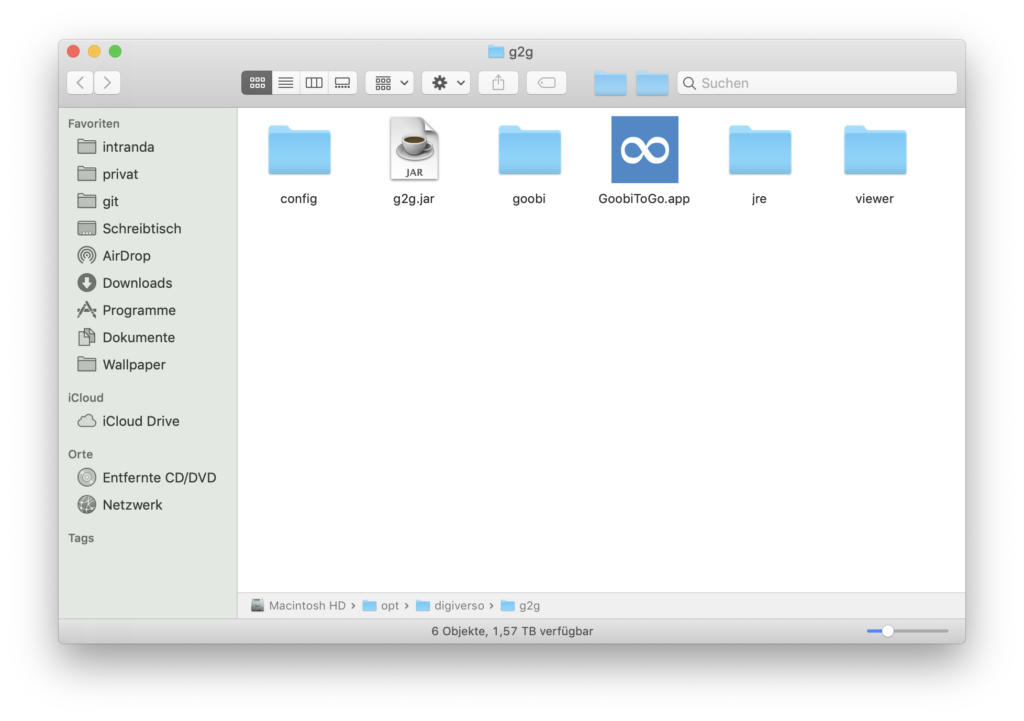The image size is (1024, 721).
Task: Select the config folder
Action: tap(299, 150)
